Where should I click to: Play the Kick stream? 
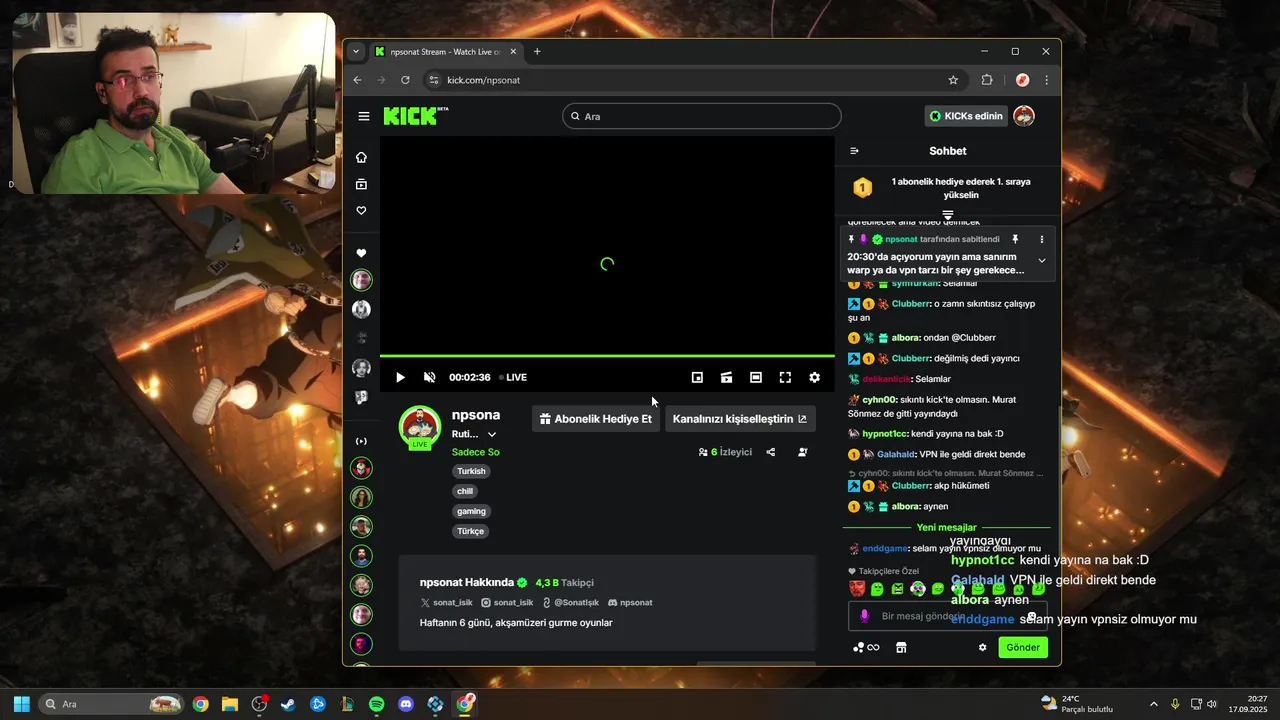pos(400,377)
